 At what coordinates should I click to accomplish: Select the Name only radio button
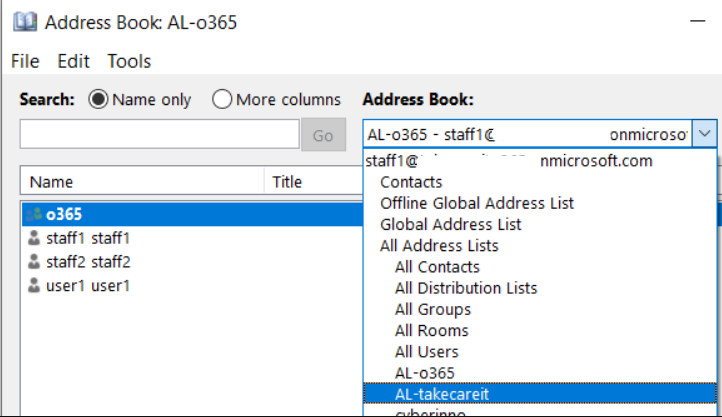coord(98,99)
